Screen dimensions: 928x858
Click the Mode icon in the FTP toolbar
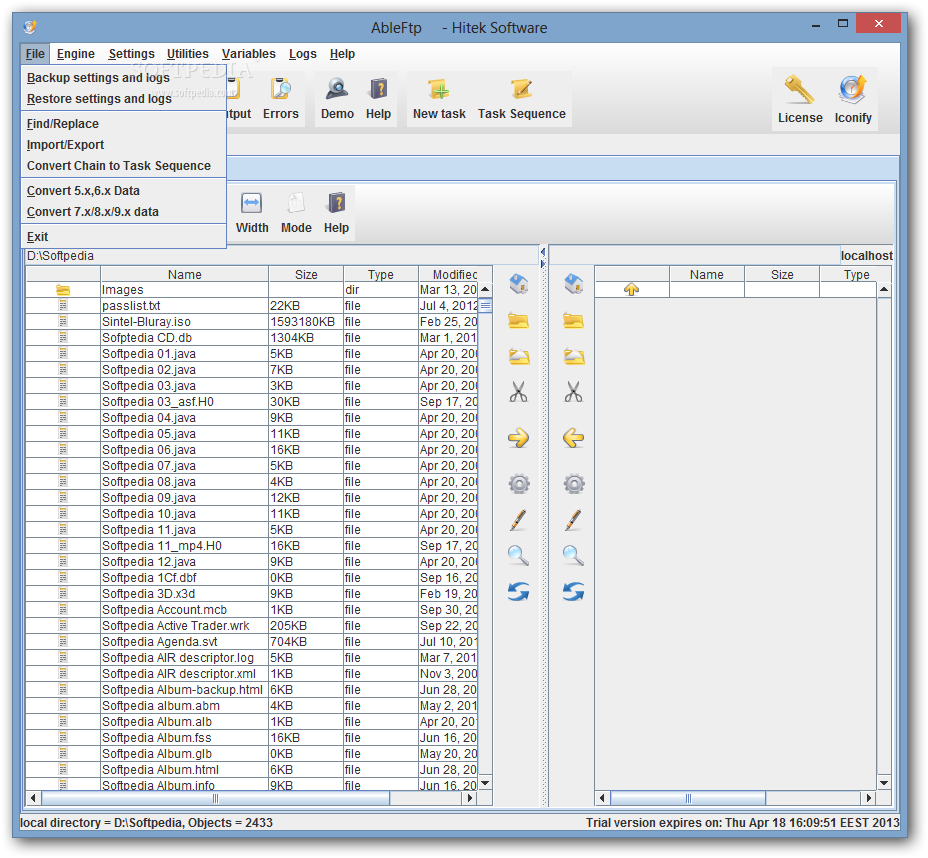point(296,213)
